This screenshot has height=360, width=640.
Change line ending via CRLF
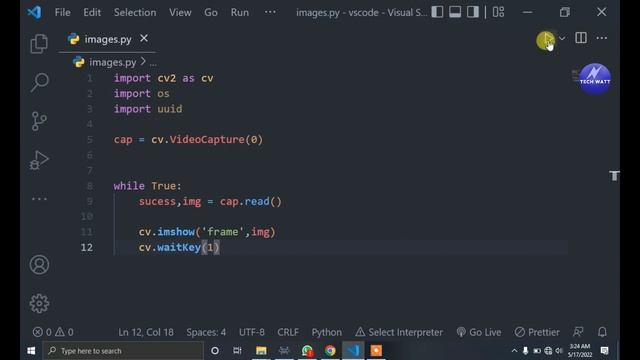(x=288, y=332)
